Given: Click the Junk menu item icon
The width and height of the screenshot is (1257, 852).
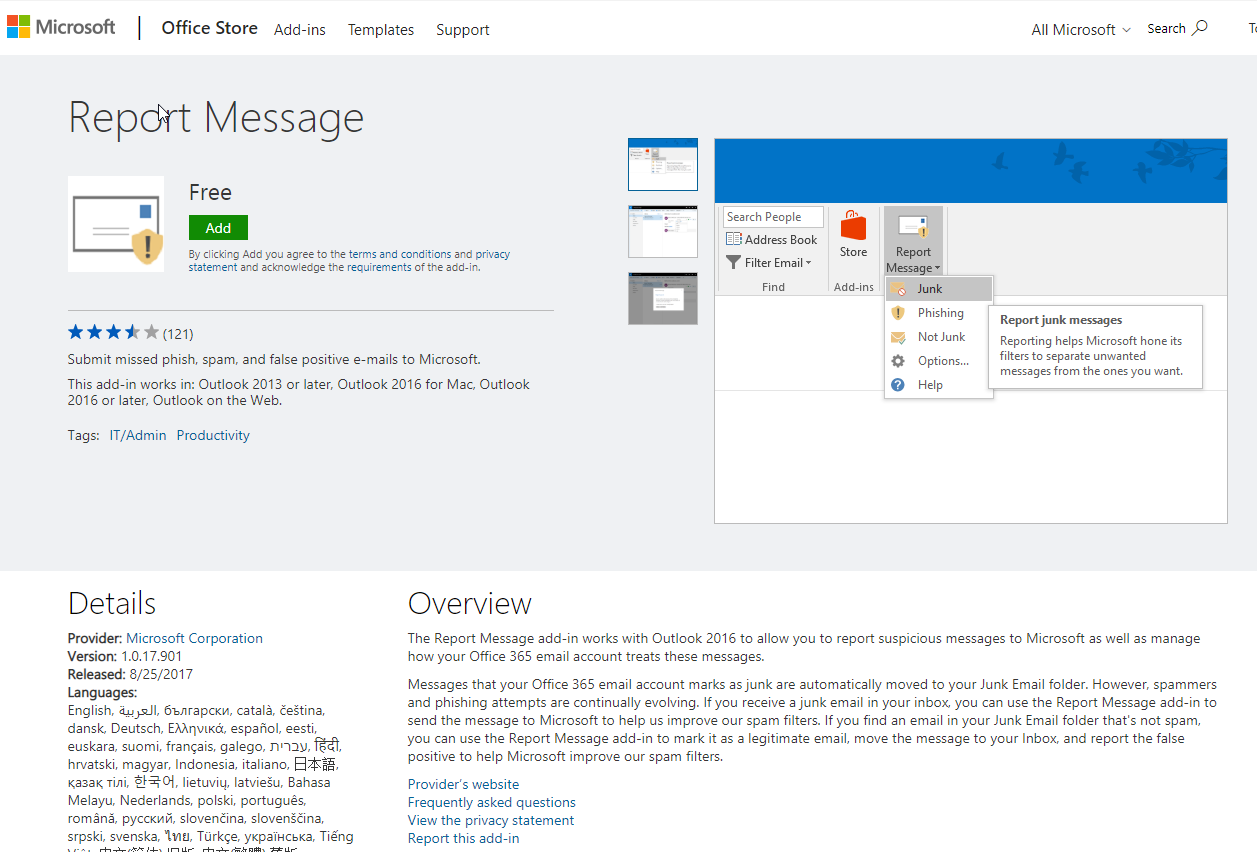Looking at the screenshot, I should pos(898,289).
